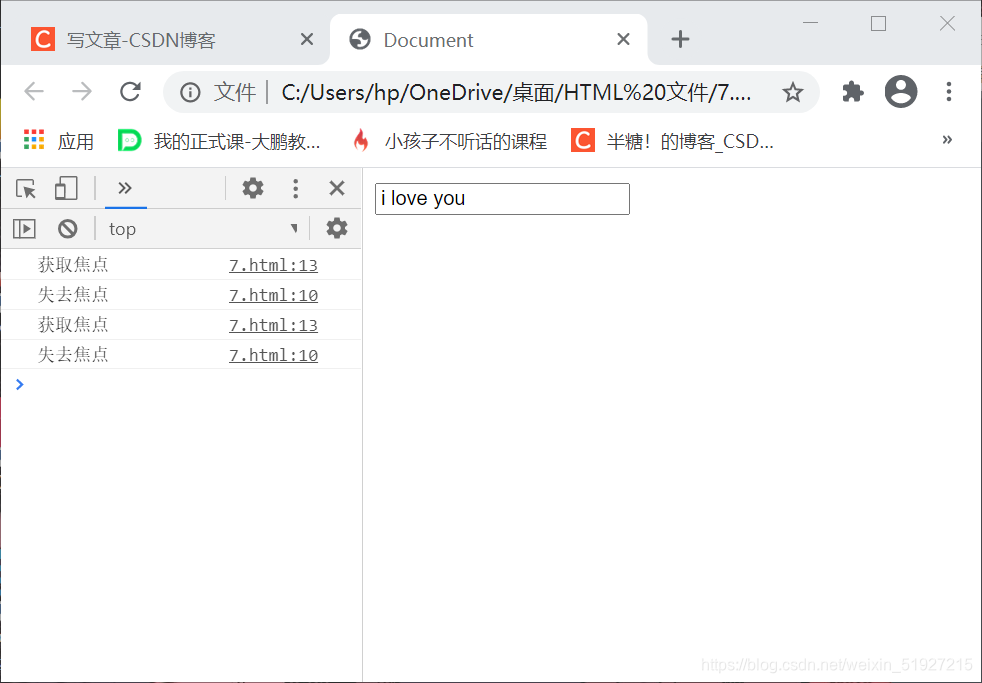Open DevTools customize three-dot menu
The image size is (982, 683).
click(296, 188)
